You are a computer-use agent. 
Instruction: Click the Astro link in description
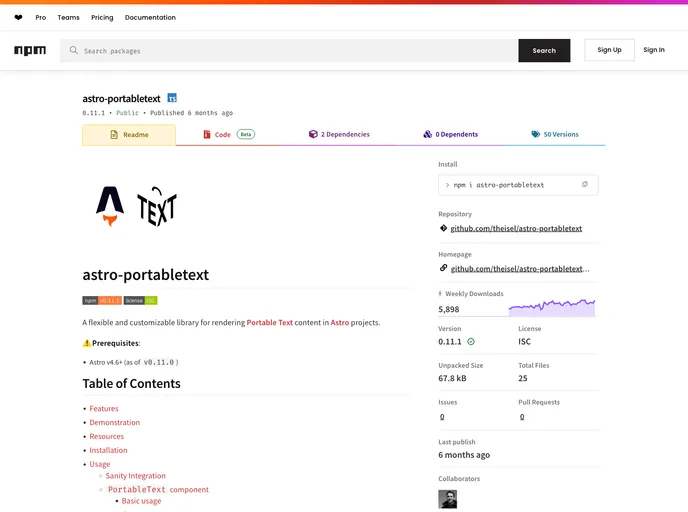[340, 322]
